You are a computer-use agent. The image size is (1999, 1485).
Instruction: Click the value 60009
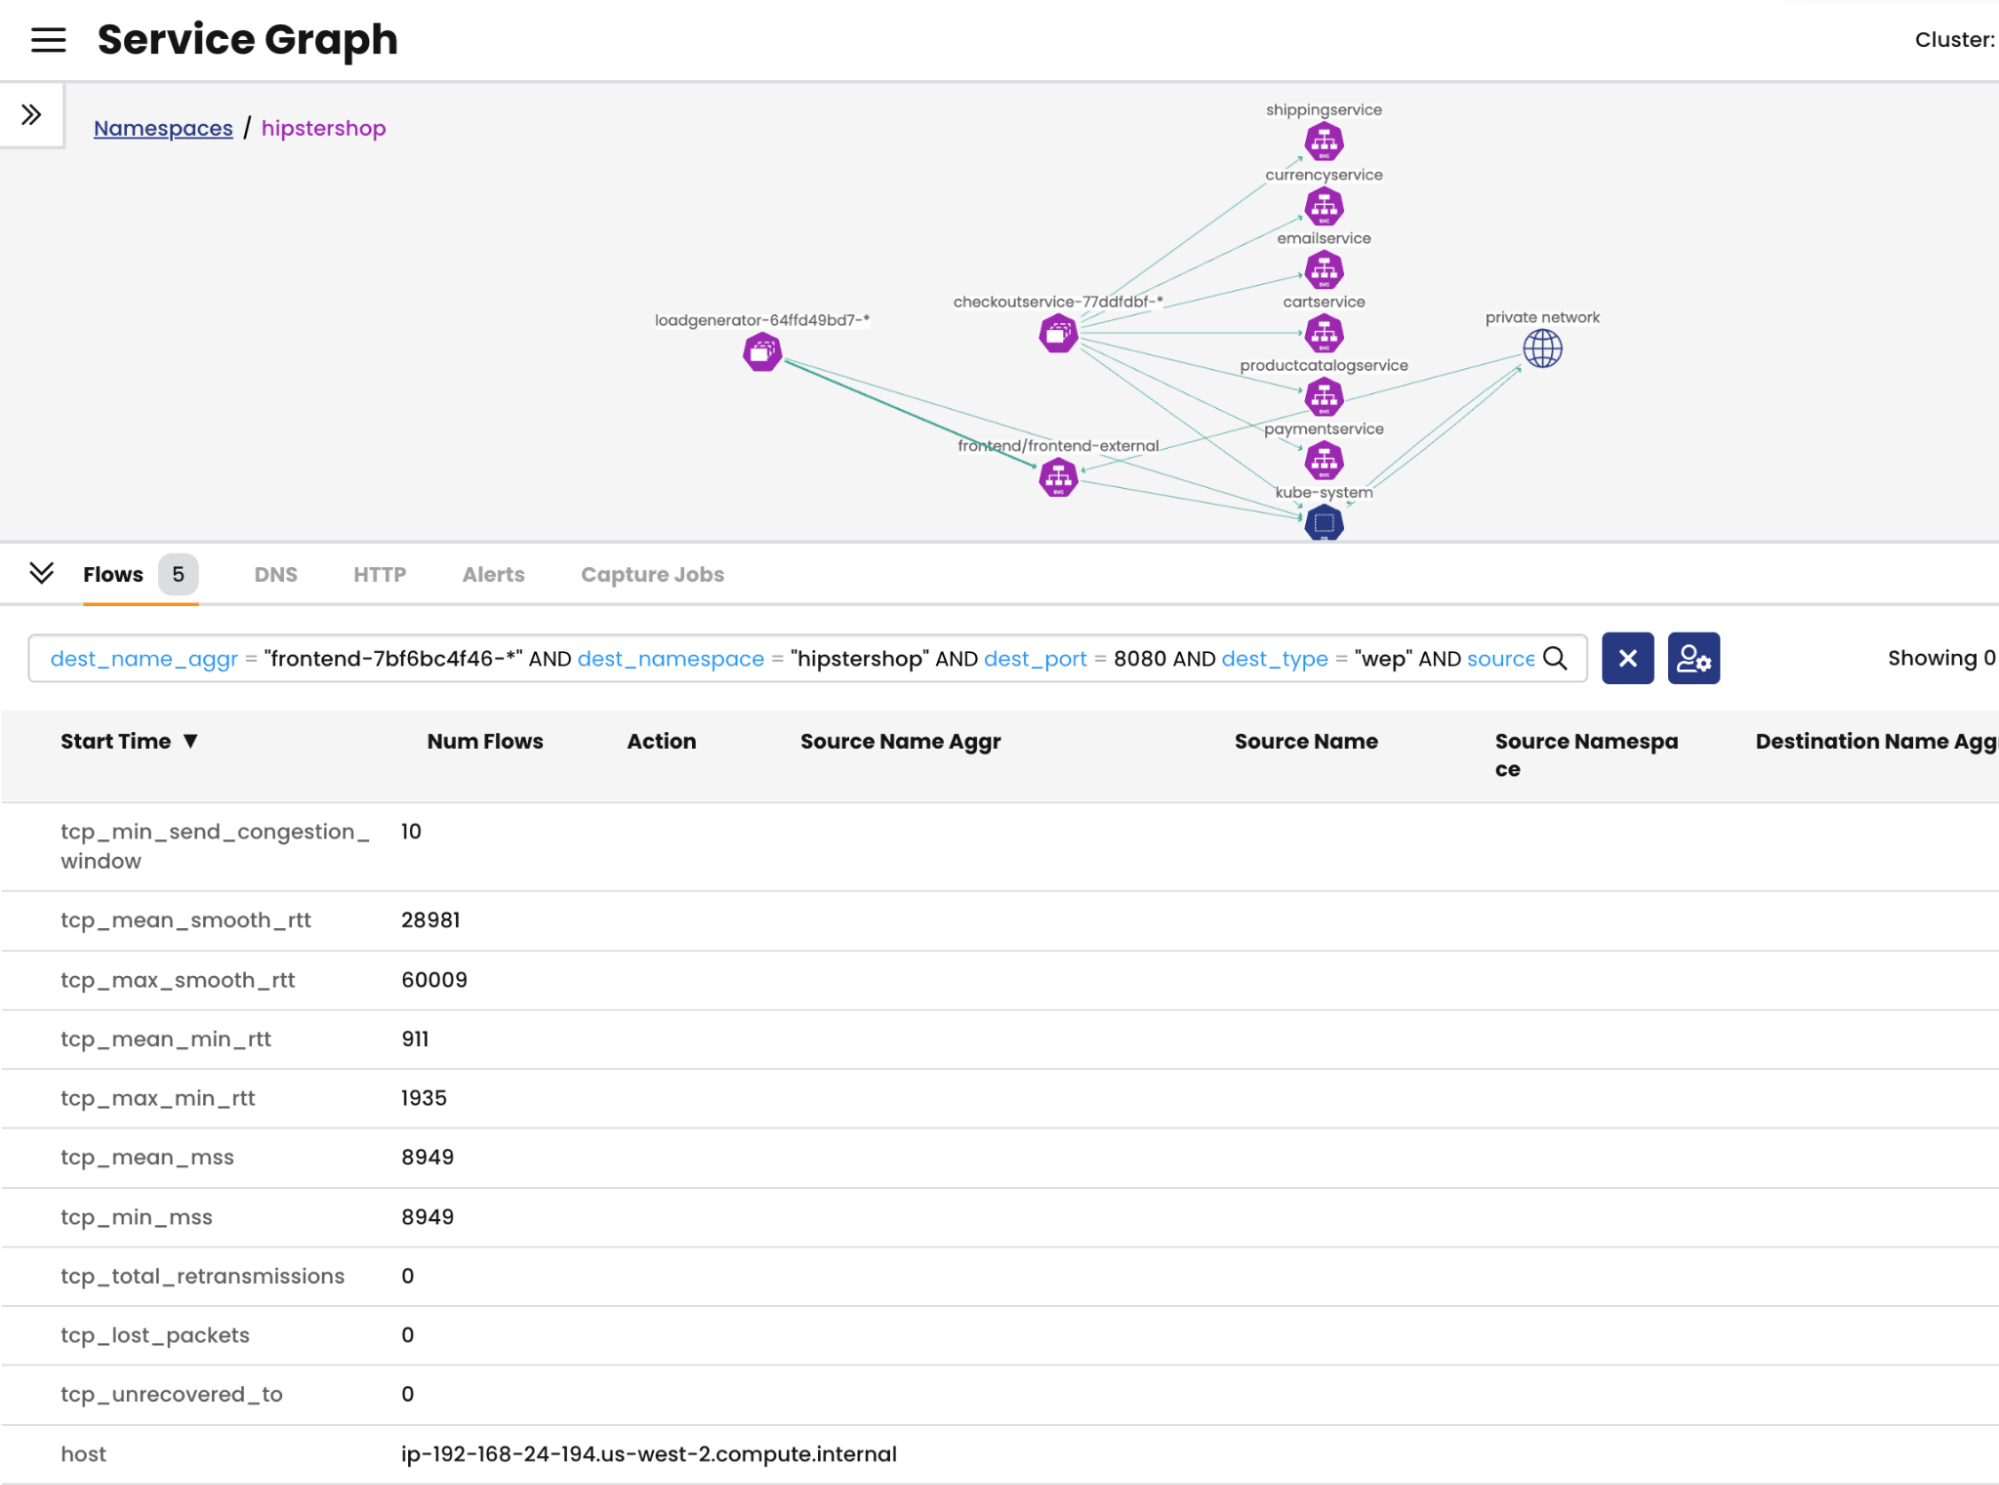pyautogui.click(x=434, y=980)
